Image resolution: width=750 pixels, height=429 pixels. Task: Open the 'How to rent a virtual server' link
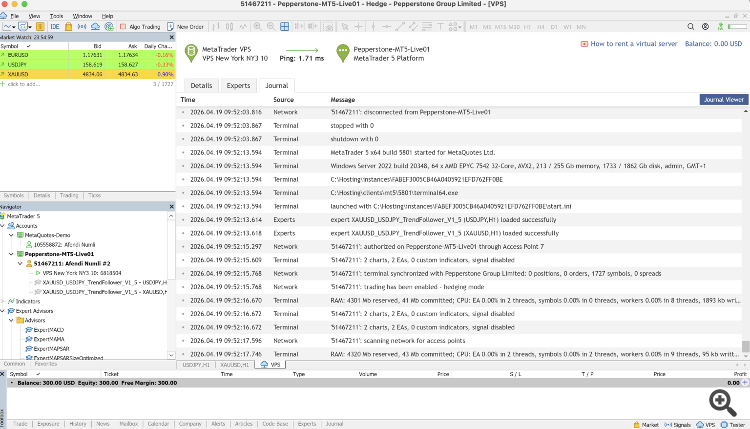tap(634, 44)
